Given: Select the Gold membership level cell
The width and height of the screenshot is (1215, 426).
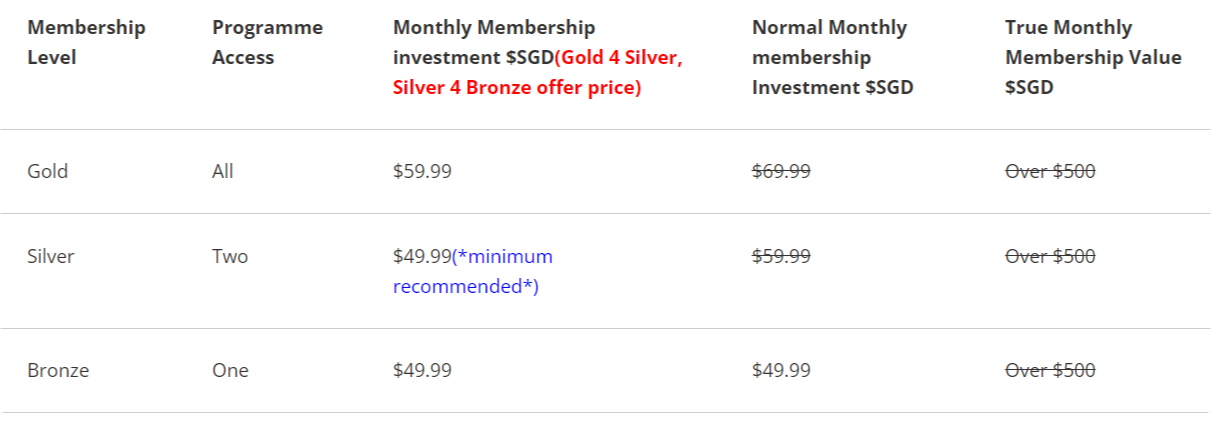Looking at the screenshot, I should coord(48,171).
